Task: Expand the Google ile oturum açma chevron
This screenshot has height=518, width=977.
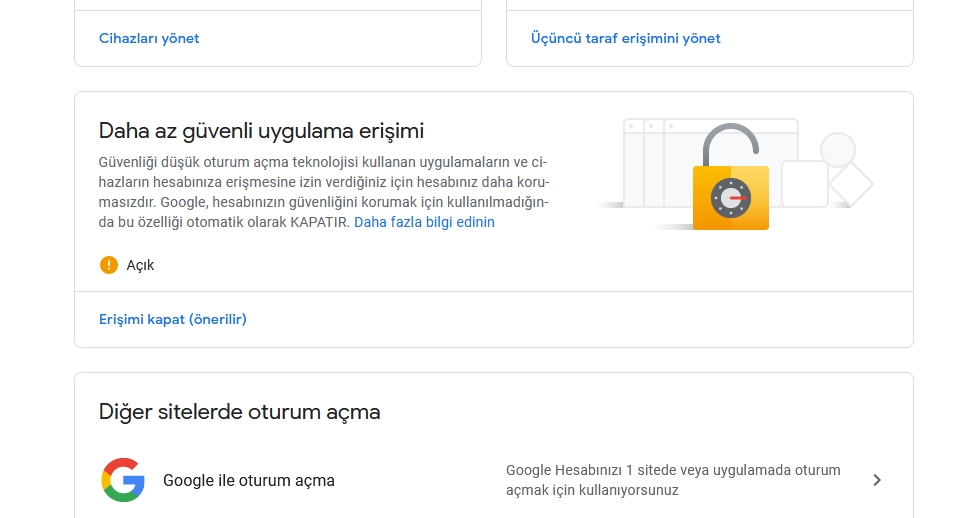Action: click(x=877, y=480)
